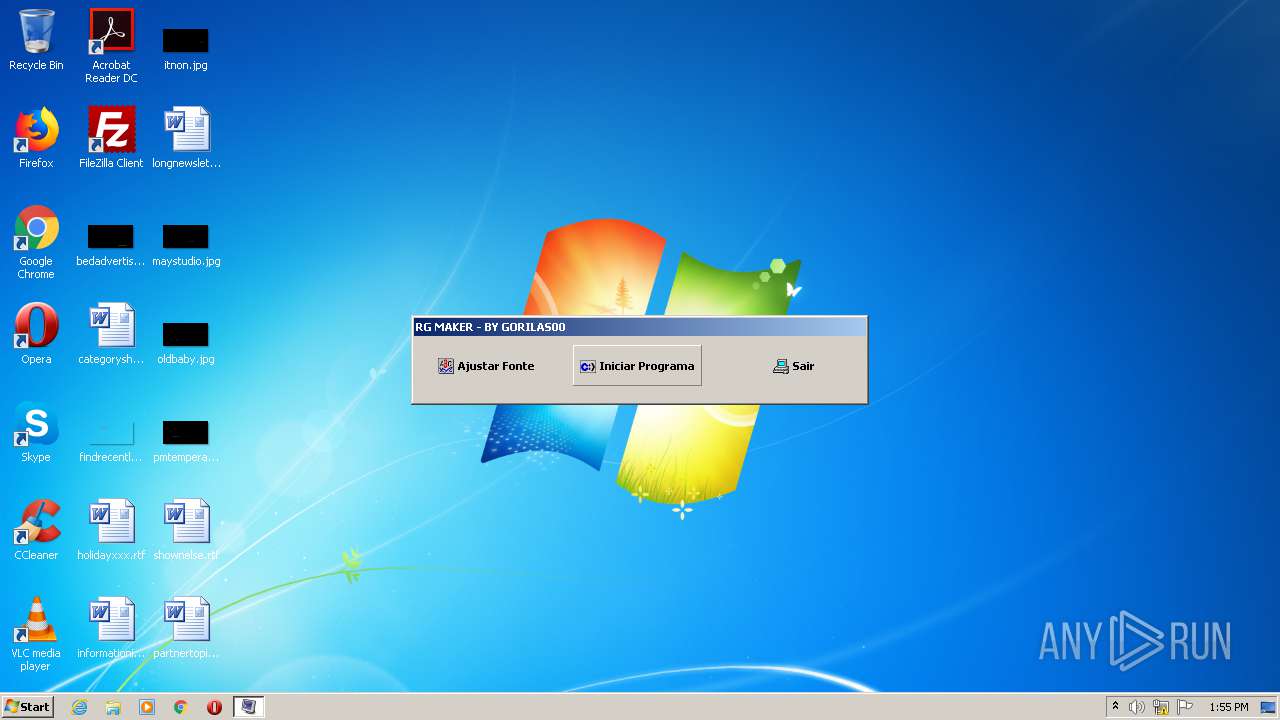Select the holidayxxx.rtf document
Image resolution: width=1280 pixels, height=720 pixels.
[111, 530]
